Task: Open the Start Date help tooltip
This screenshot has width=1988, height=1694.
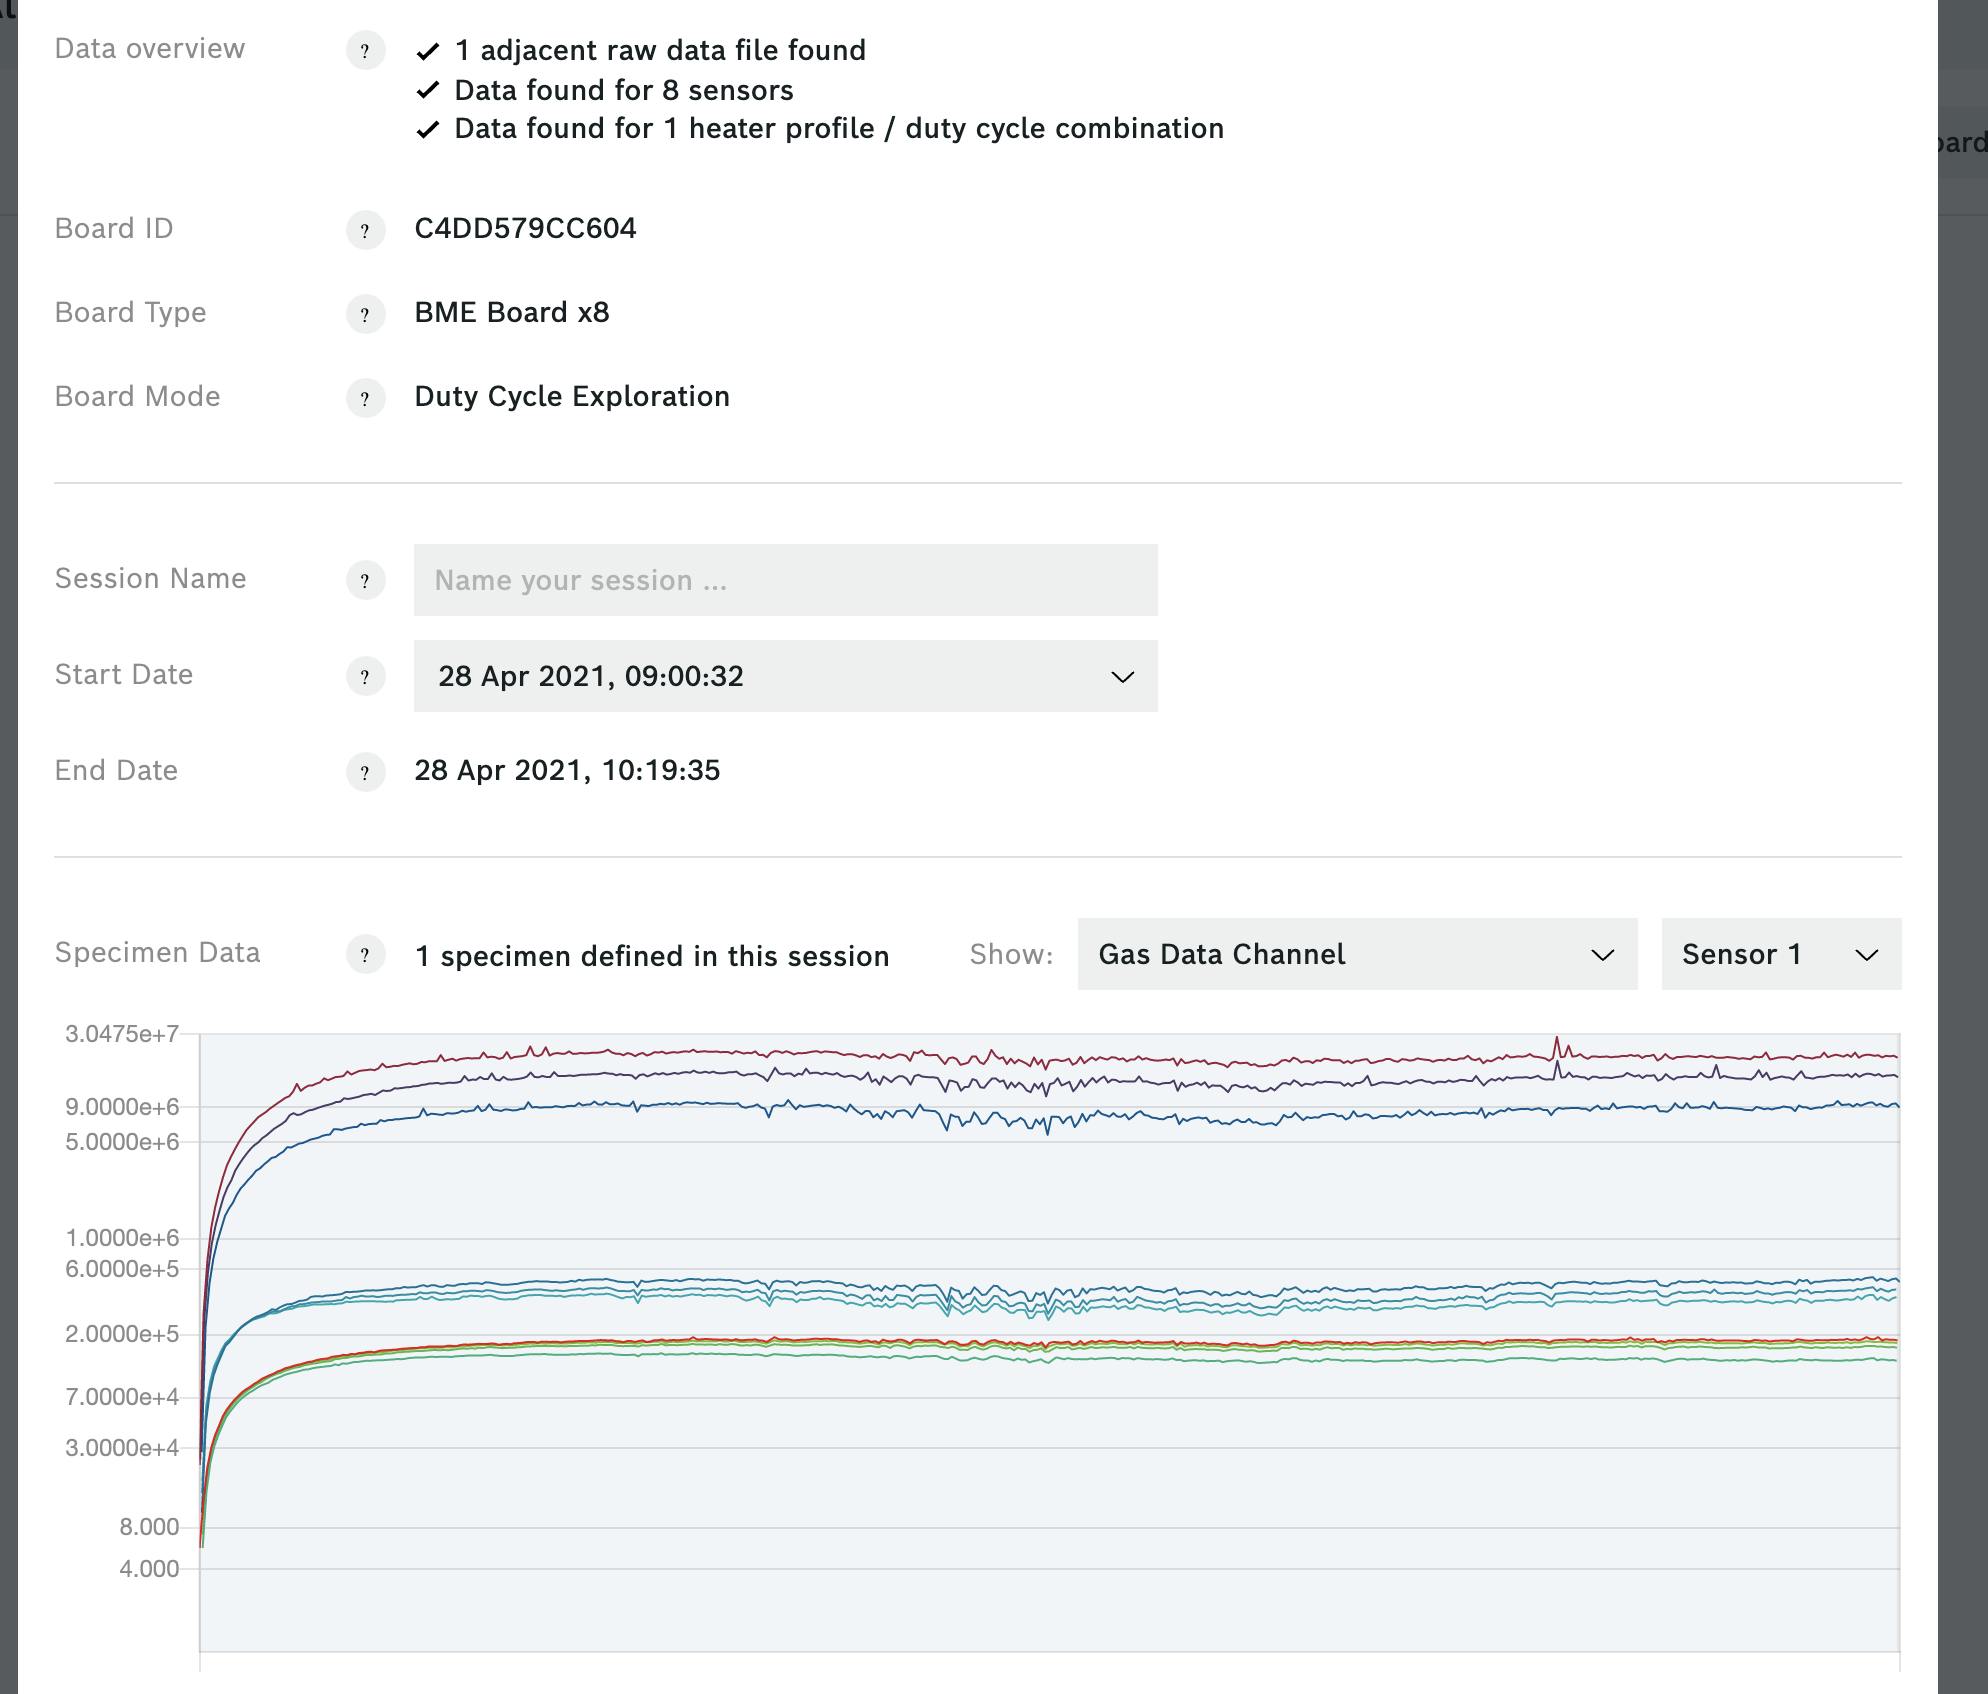Action: pos(364,676)
